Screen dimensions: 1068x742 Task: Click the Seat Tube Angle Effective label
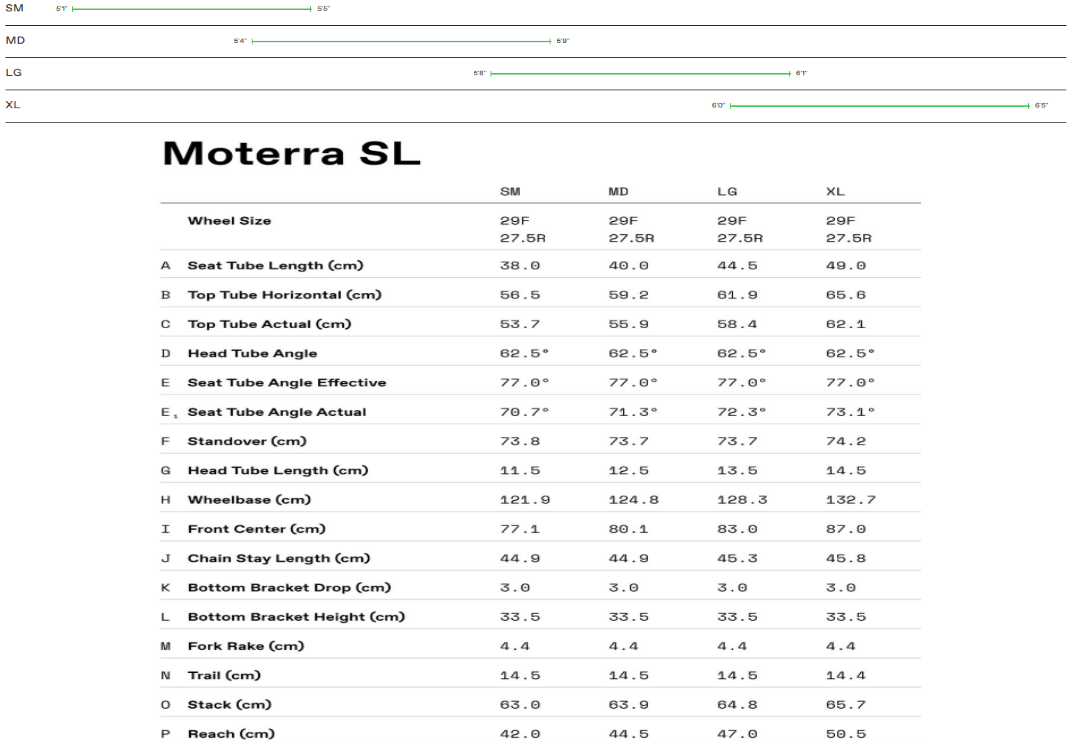286,383
